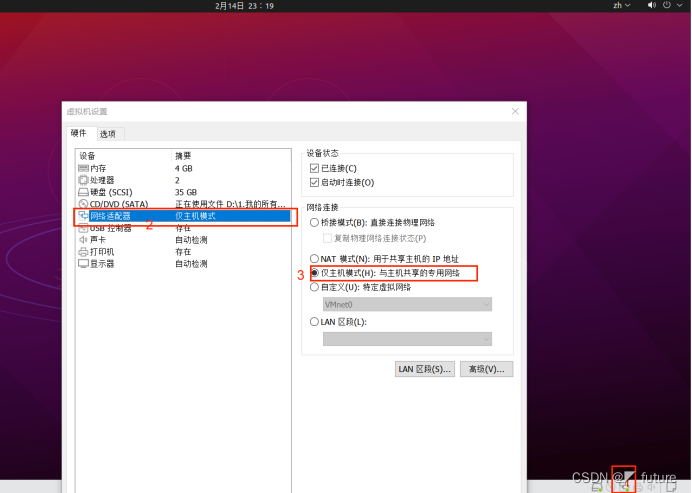
Task: Select 桥接模式(B) bridged radio button
Action: click(314, 222)
